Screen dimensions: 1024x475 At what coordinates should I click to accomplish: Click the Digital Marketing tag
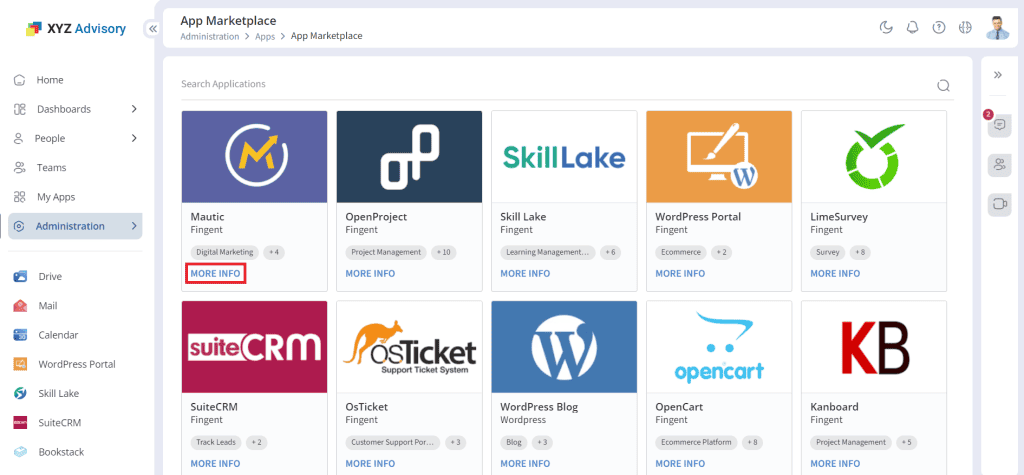point(225,252)
